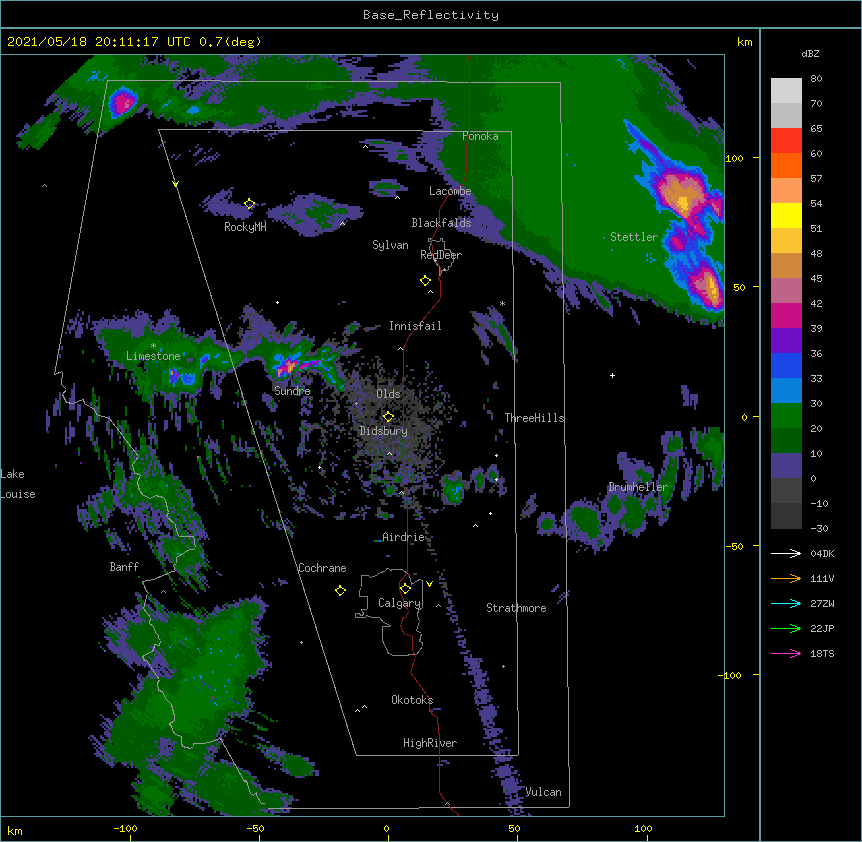Viewport: 862px width, 842px height.
Task: Pick the bright yellow swatch in dBZ legend
Action: [x=786, y=215]
